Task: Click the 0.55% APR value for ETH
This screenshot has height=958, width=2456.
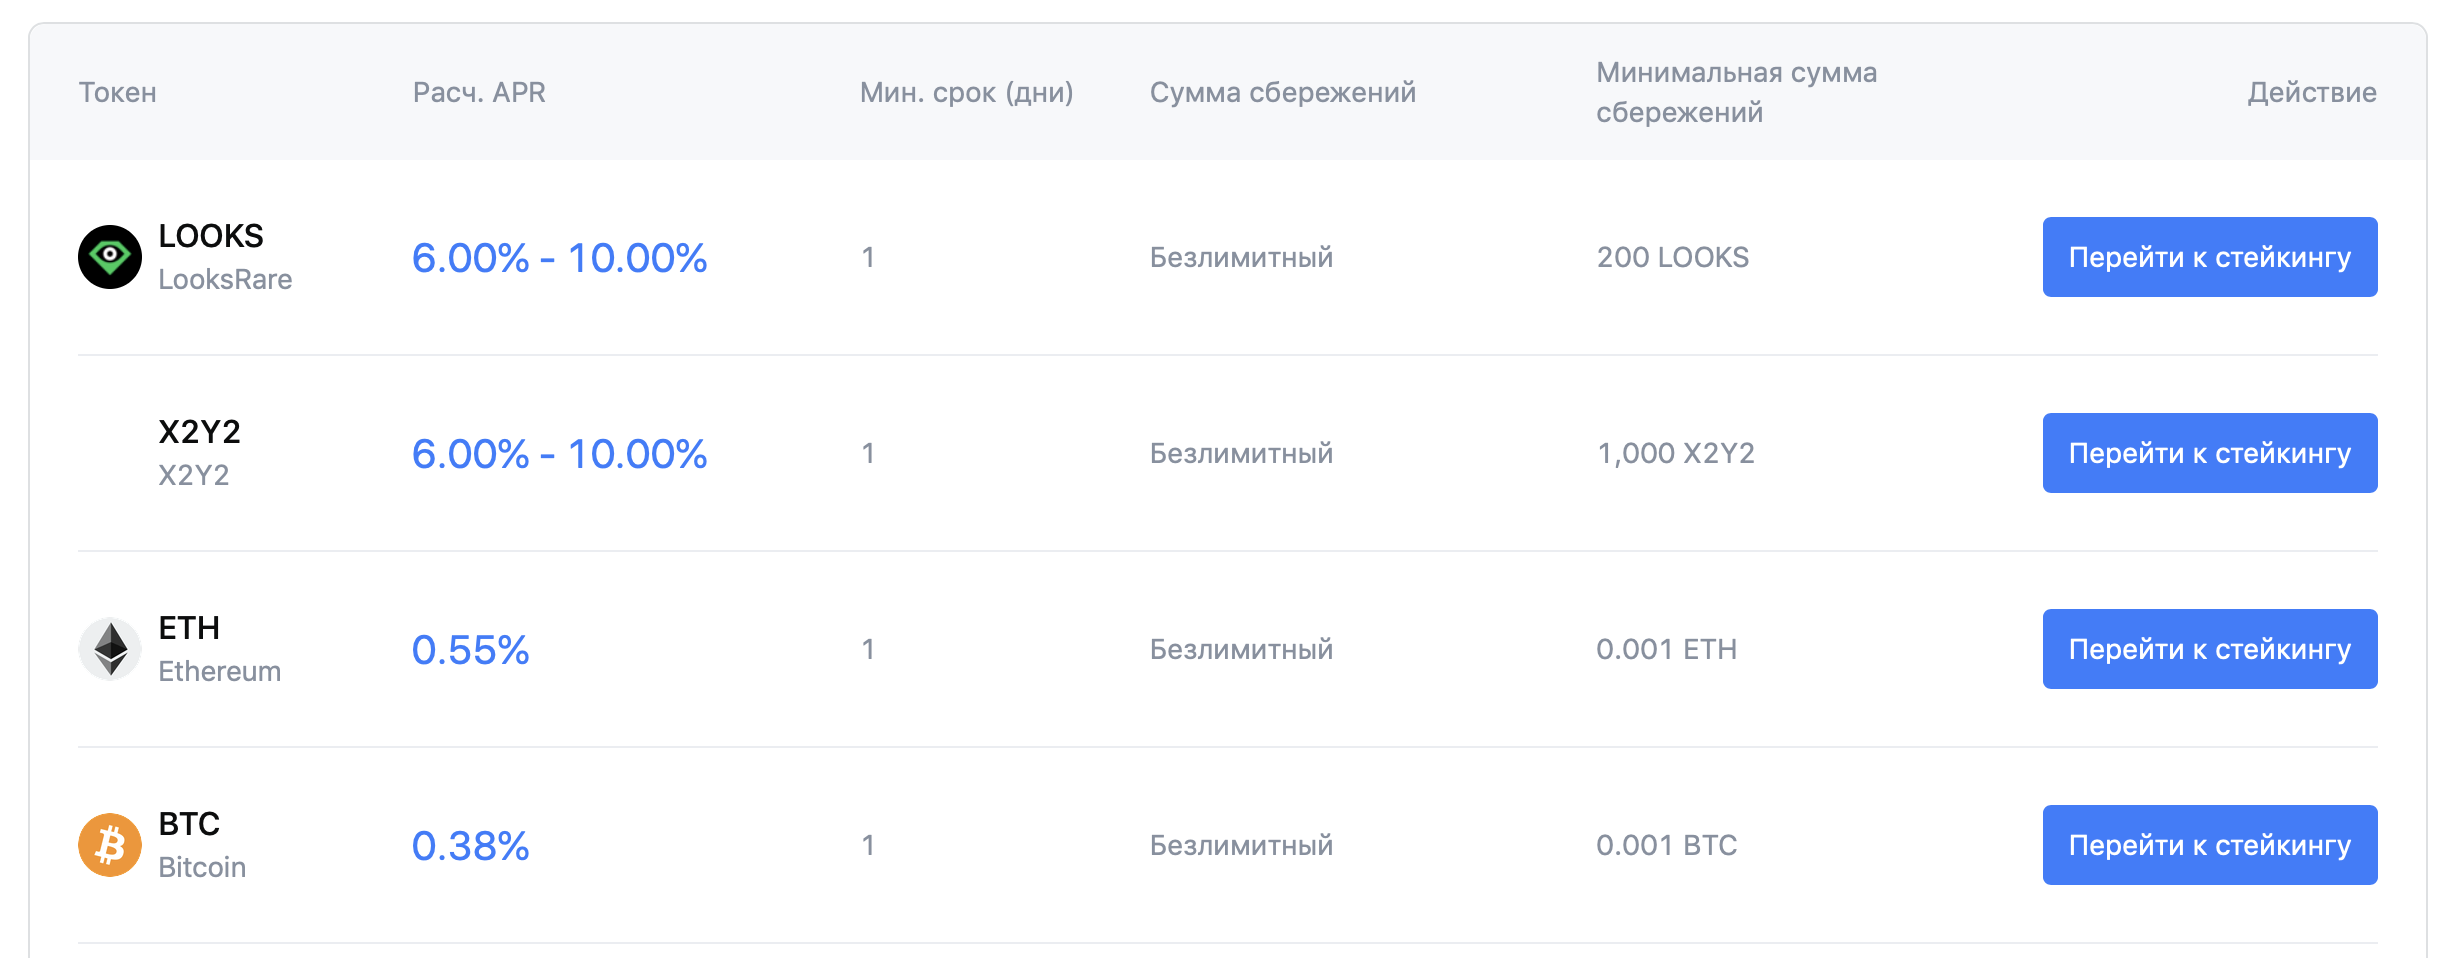Action: tap(470, 650)
